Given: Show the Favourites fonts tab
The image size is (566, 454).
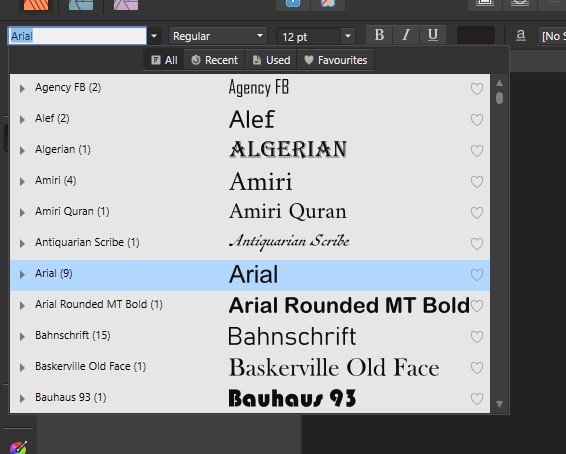Looking at the screenshot, I should tap(336, 60).
